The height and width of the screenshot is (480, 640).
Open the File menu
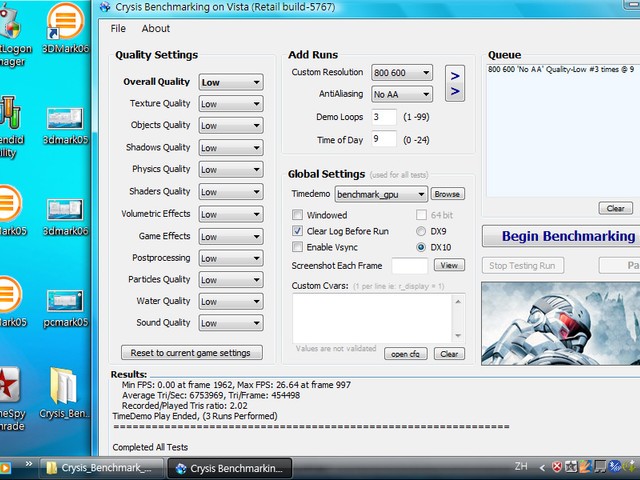(x=118, y=29)
